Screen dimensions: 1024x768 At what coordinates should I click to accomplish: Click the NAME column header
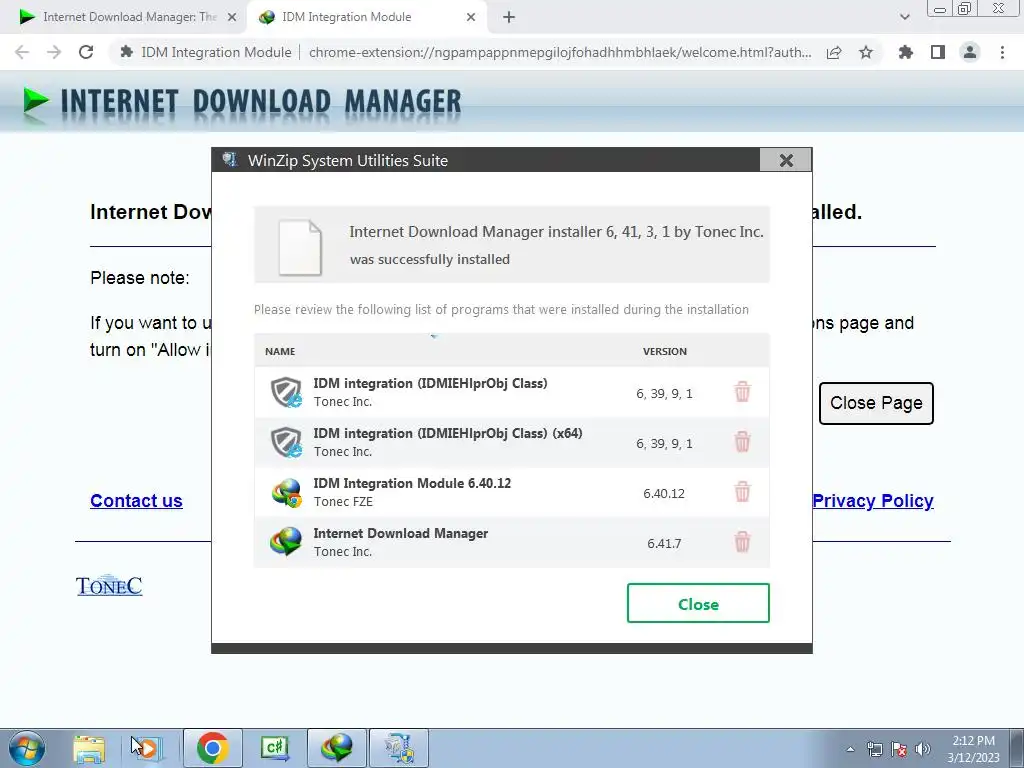click(280, 351)
